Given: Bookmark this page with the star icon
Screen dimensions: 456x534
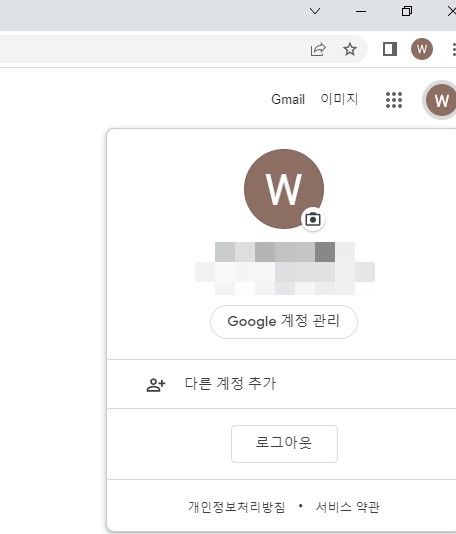Looking at the screenshot, I should click(350, 49).
